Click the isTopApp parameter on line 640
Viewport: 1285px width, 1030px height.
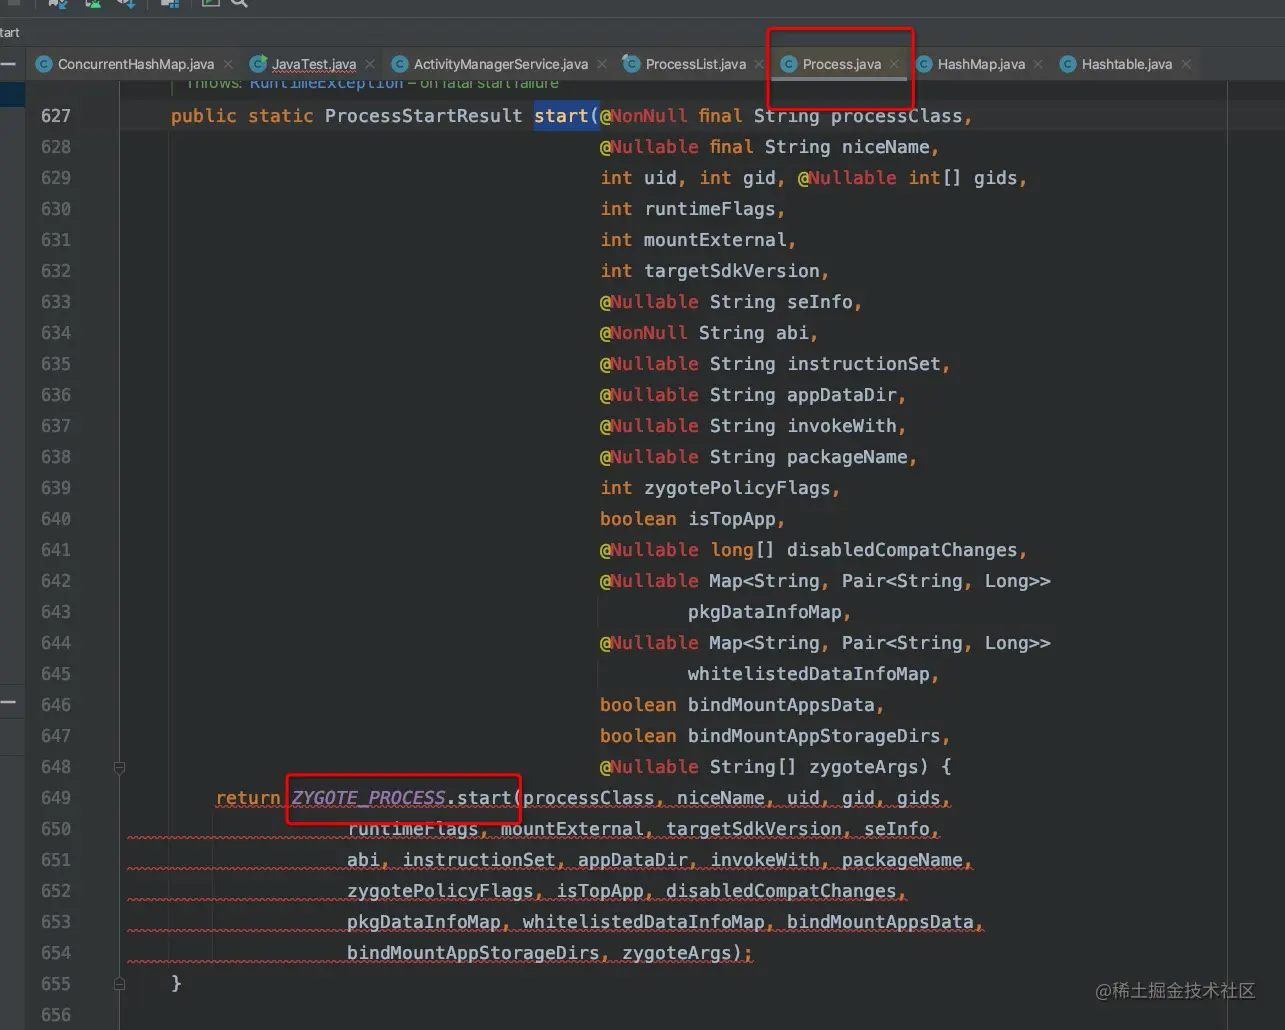coord(732,519)
